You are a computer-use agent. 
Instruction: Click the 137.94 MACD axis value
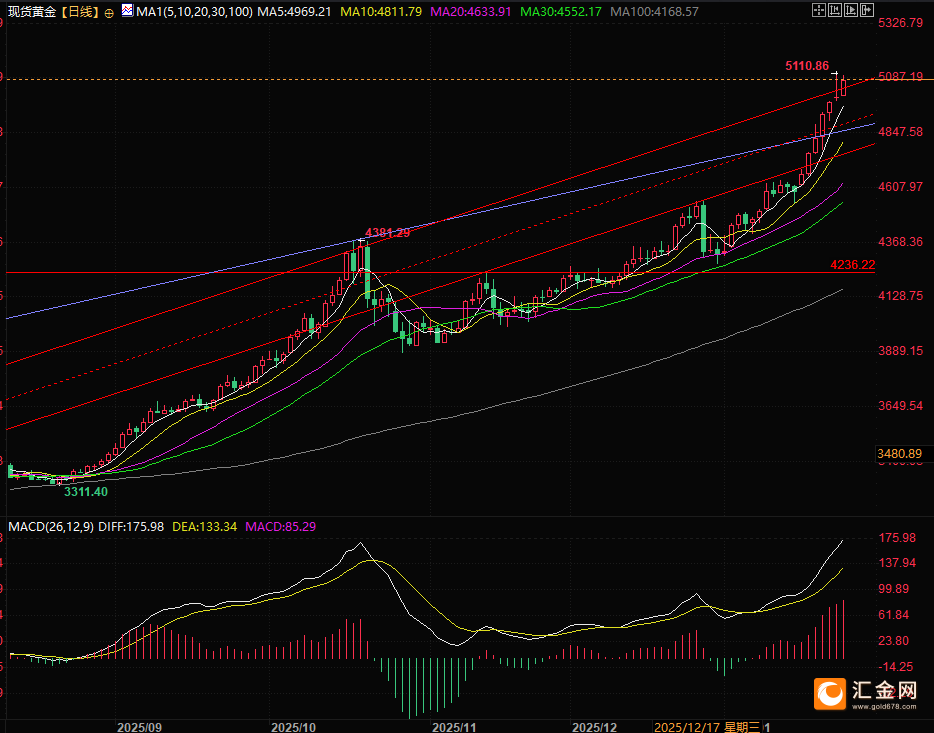point(897,563)
